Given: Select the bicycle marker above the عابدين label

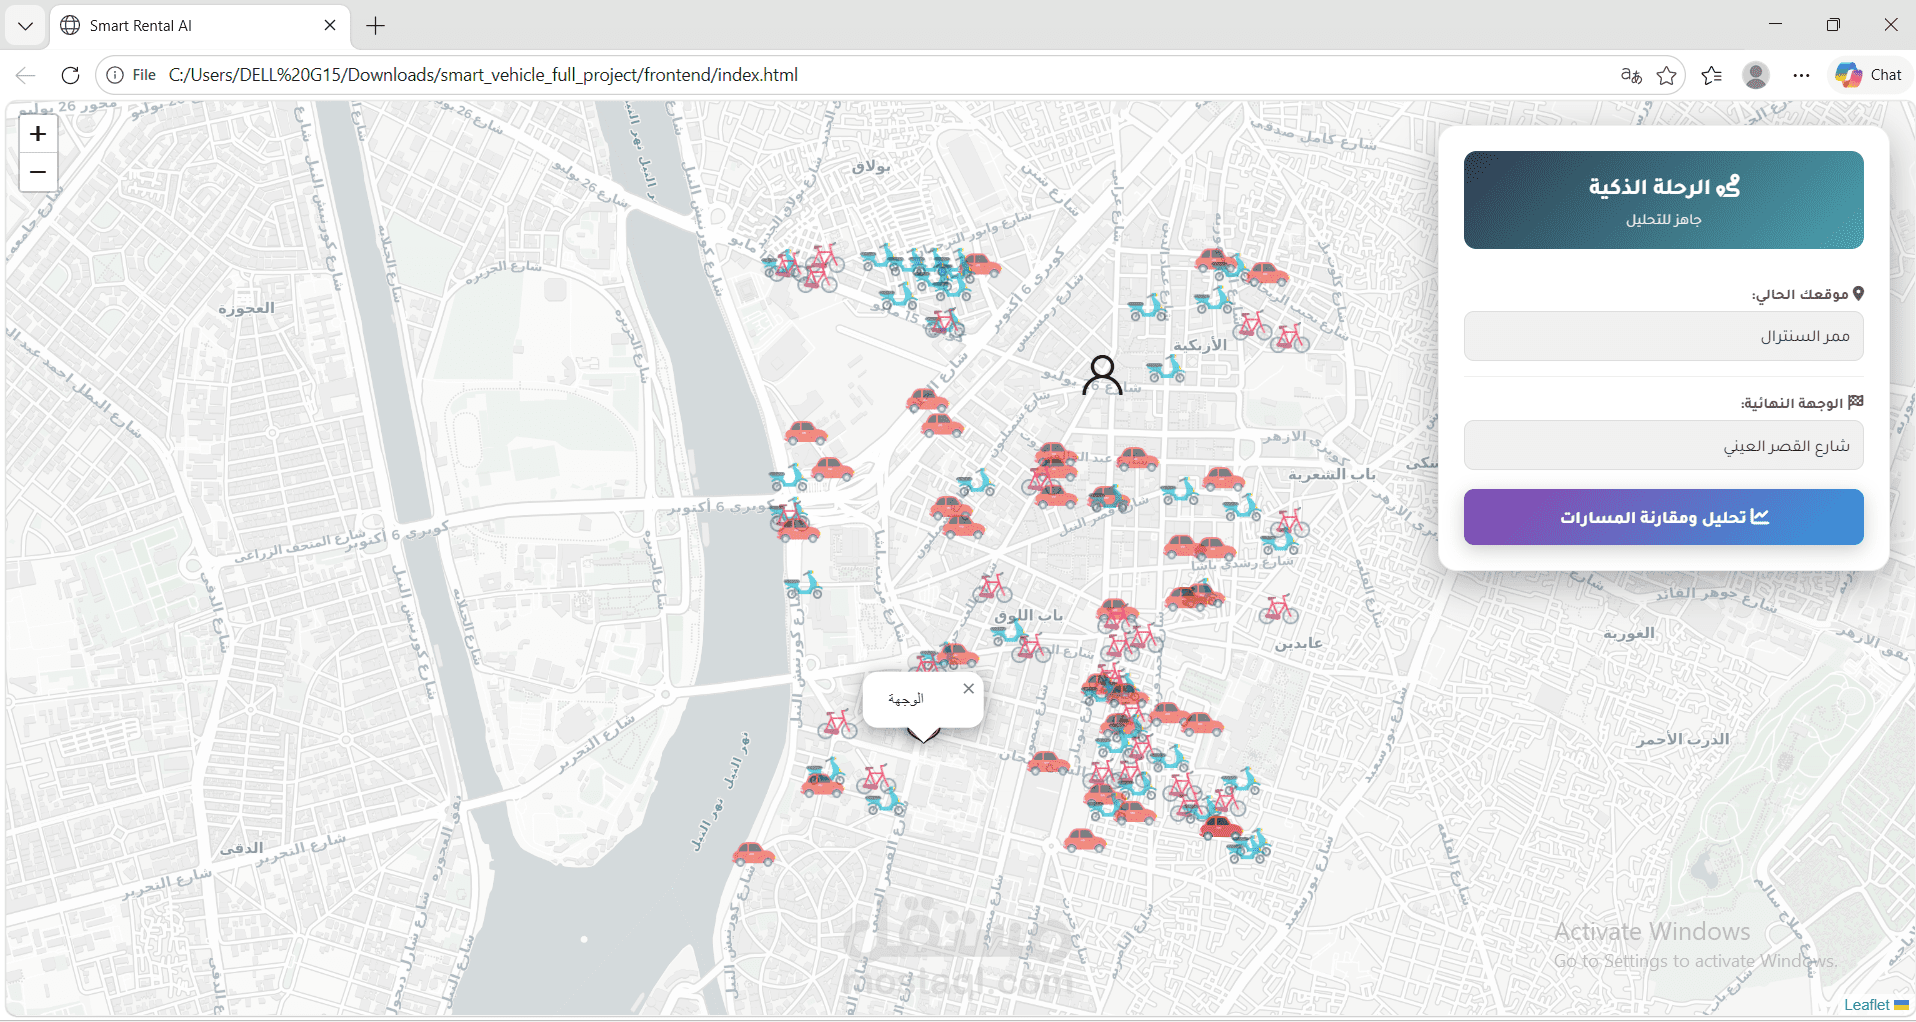Looking at the screenshot, I should [1279, 609].
